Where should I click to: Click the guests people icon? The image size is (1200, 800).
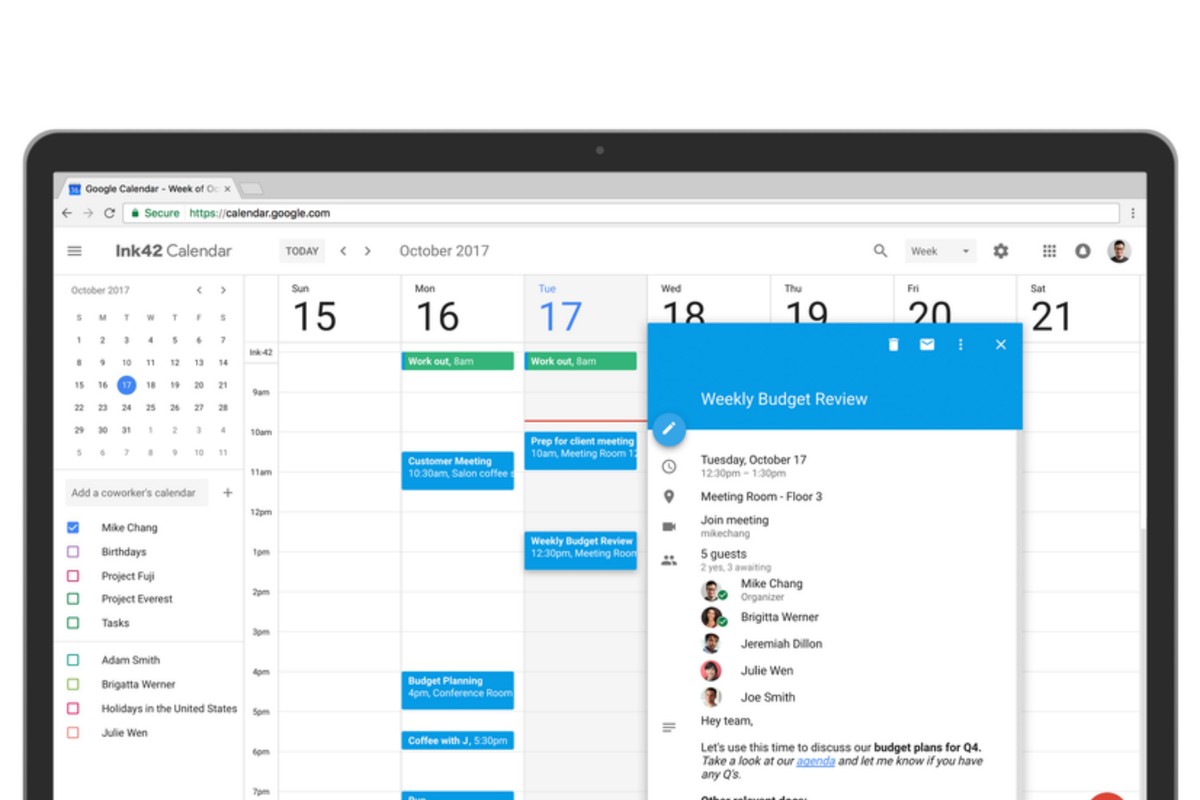click(x=669, y=560)
